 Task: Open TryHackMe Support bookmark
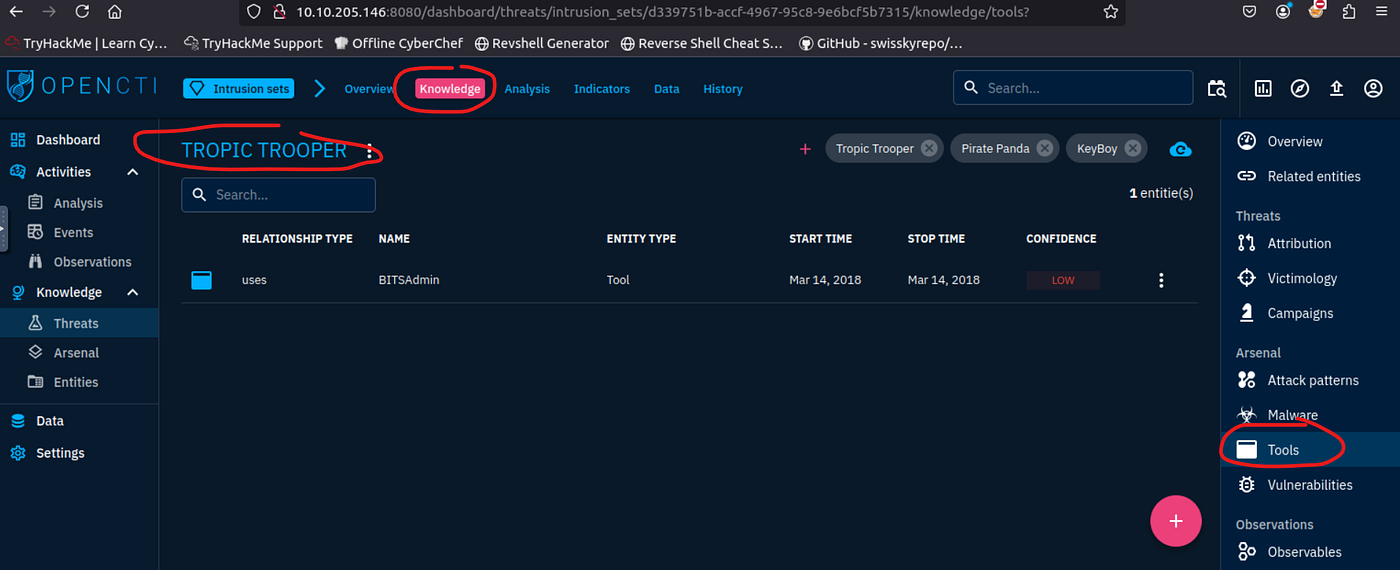(x=253, y=43)
